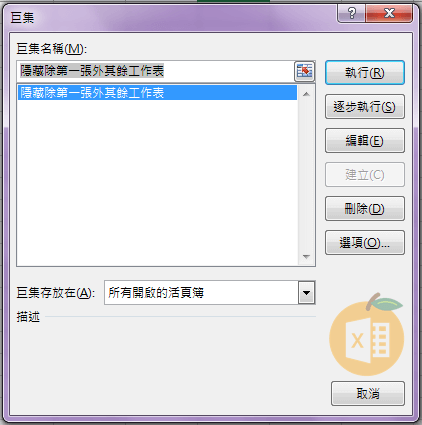This screenshot has height=425, width=422.
Task: Close the 巨集 dialog with X
Action: (389, 13)
